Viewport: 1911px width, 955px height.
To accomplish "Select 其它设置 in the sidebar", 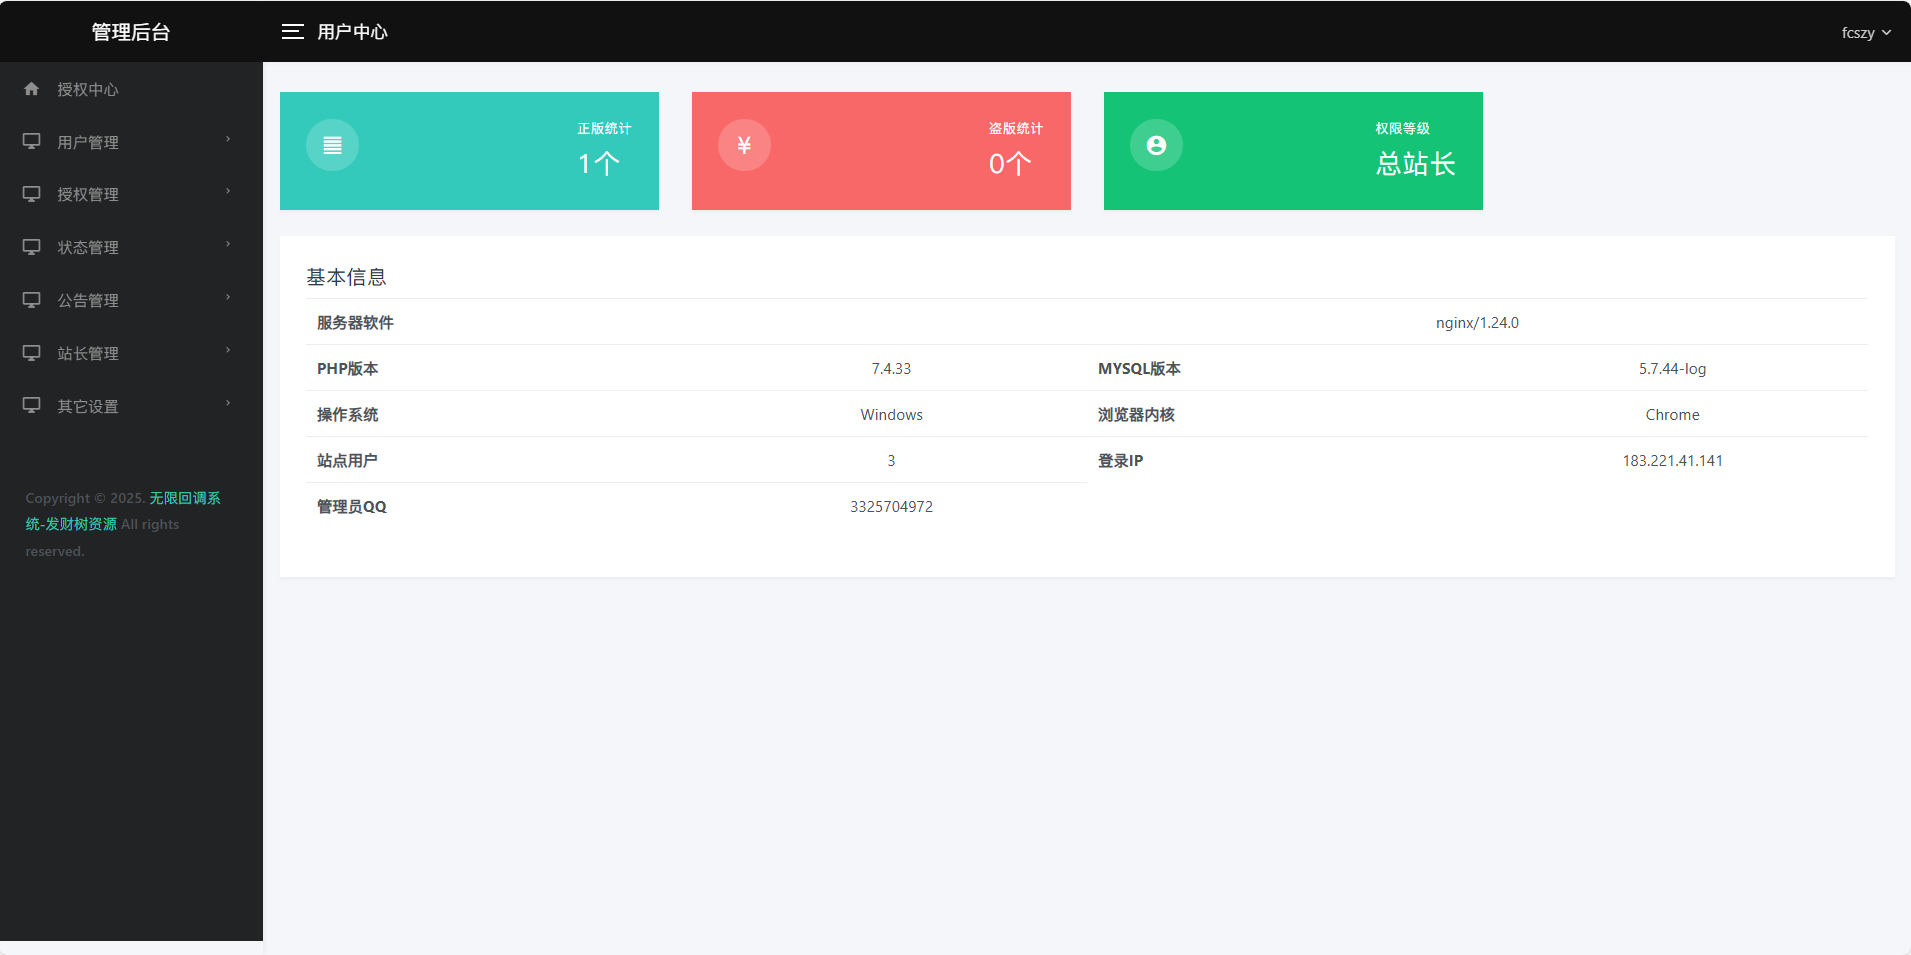I will [x=131, y=406].
